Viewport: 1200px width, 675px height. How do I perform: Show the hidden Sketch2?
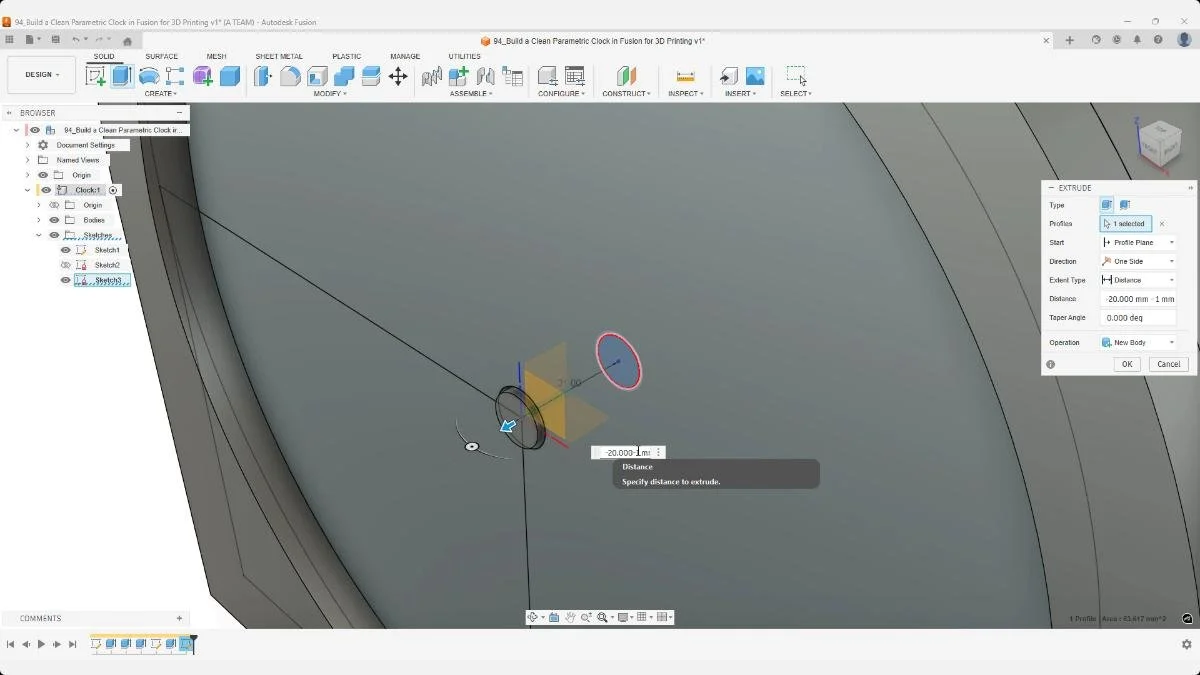click(66, 264)
